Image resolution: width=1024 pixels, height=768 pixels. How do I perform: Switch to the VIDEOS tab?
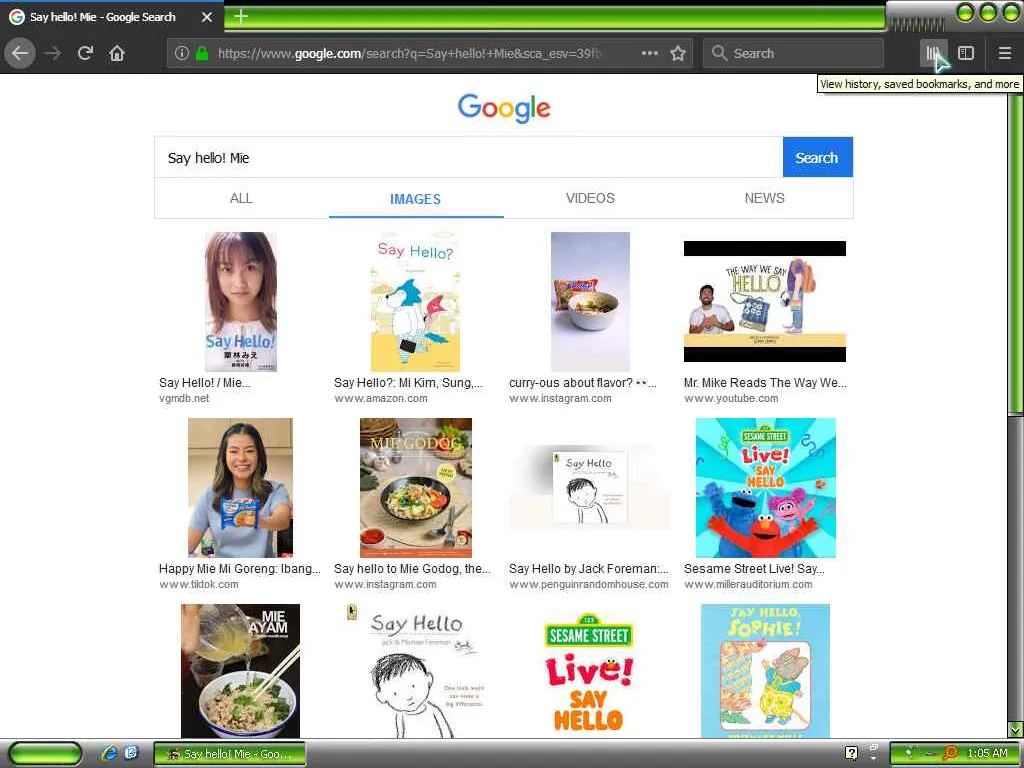[590, 198]
